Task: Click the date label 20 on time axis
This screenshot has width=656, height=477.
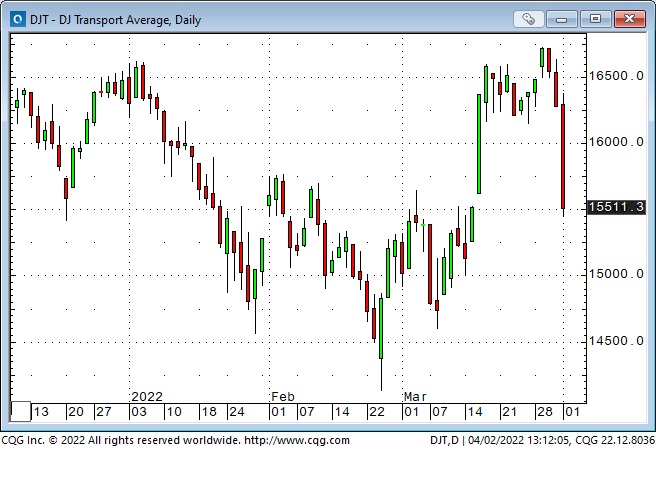Action: coord(76,412)
